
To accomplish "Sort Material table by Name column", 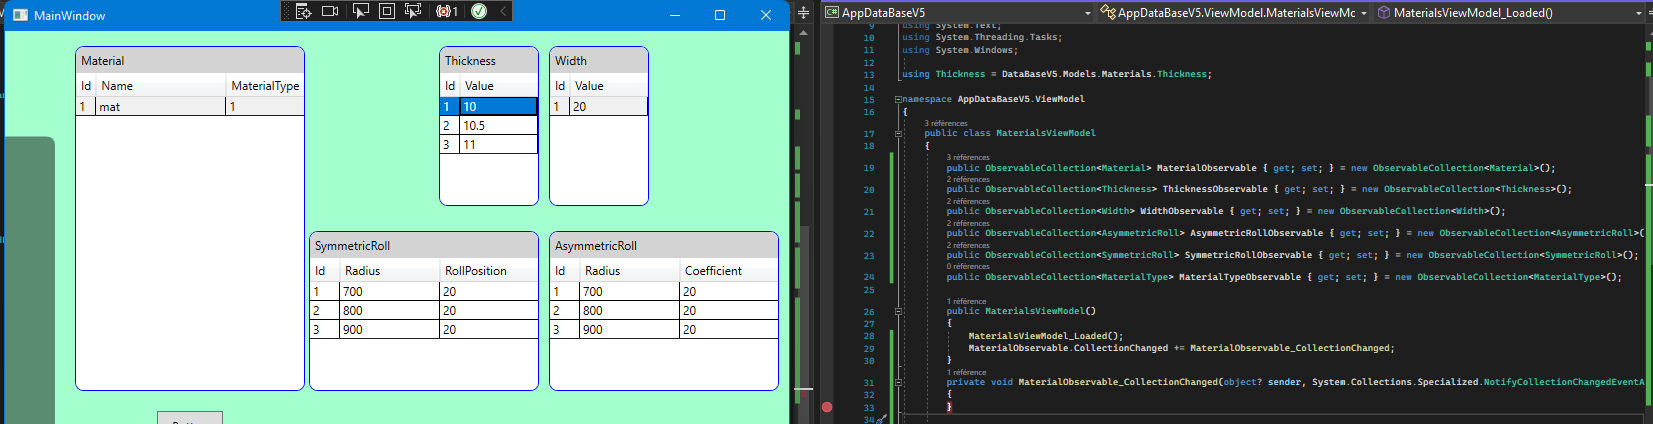I will point(160,86).
